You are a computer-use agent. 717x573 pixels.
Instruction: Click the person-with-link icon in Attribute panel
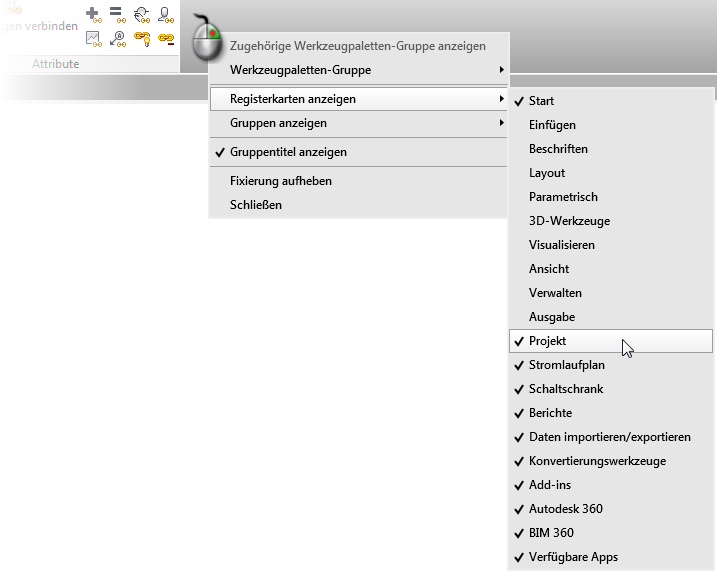pos(166,15)
